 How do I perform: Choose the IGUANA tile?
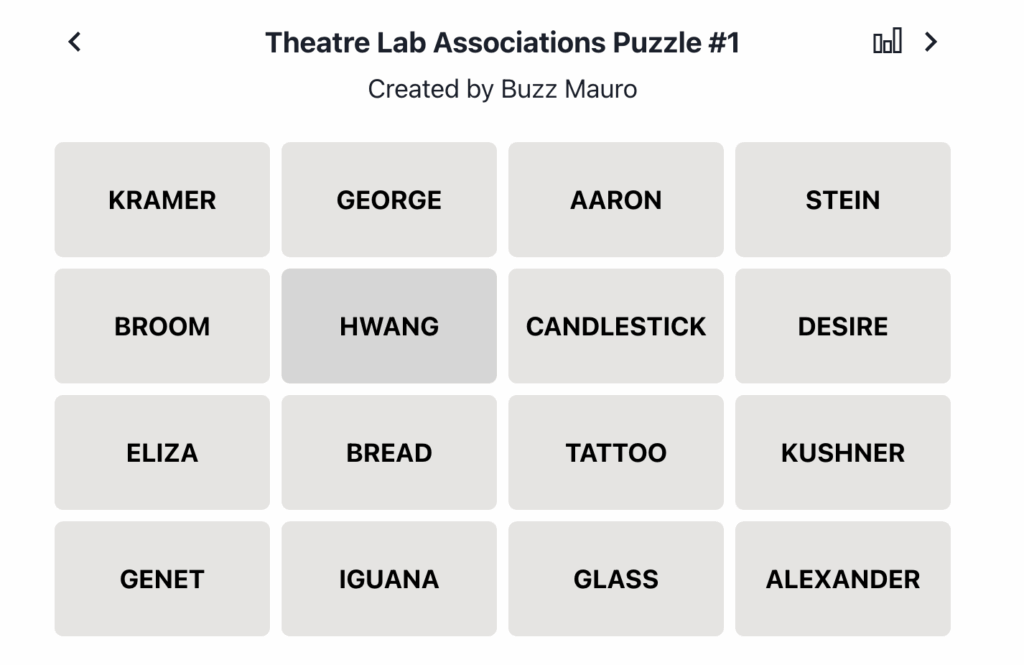(x=389, y=579)
